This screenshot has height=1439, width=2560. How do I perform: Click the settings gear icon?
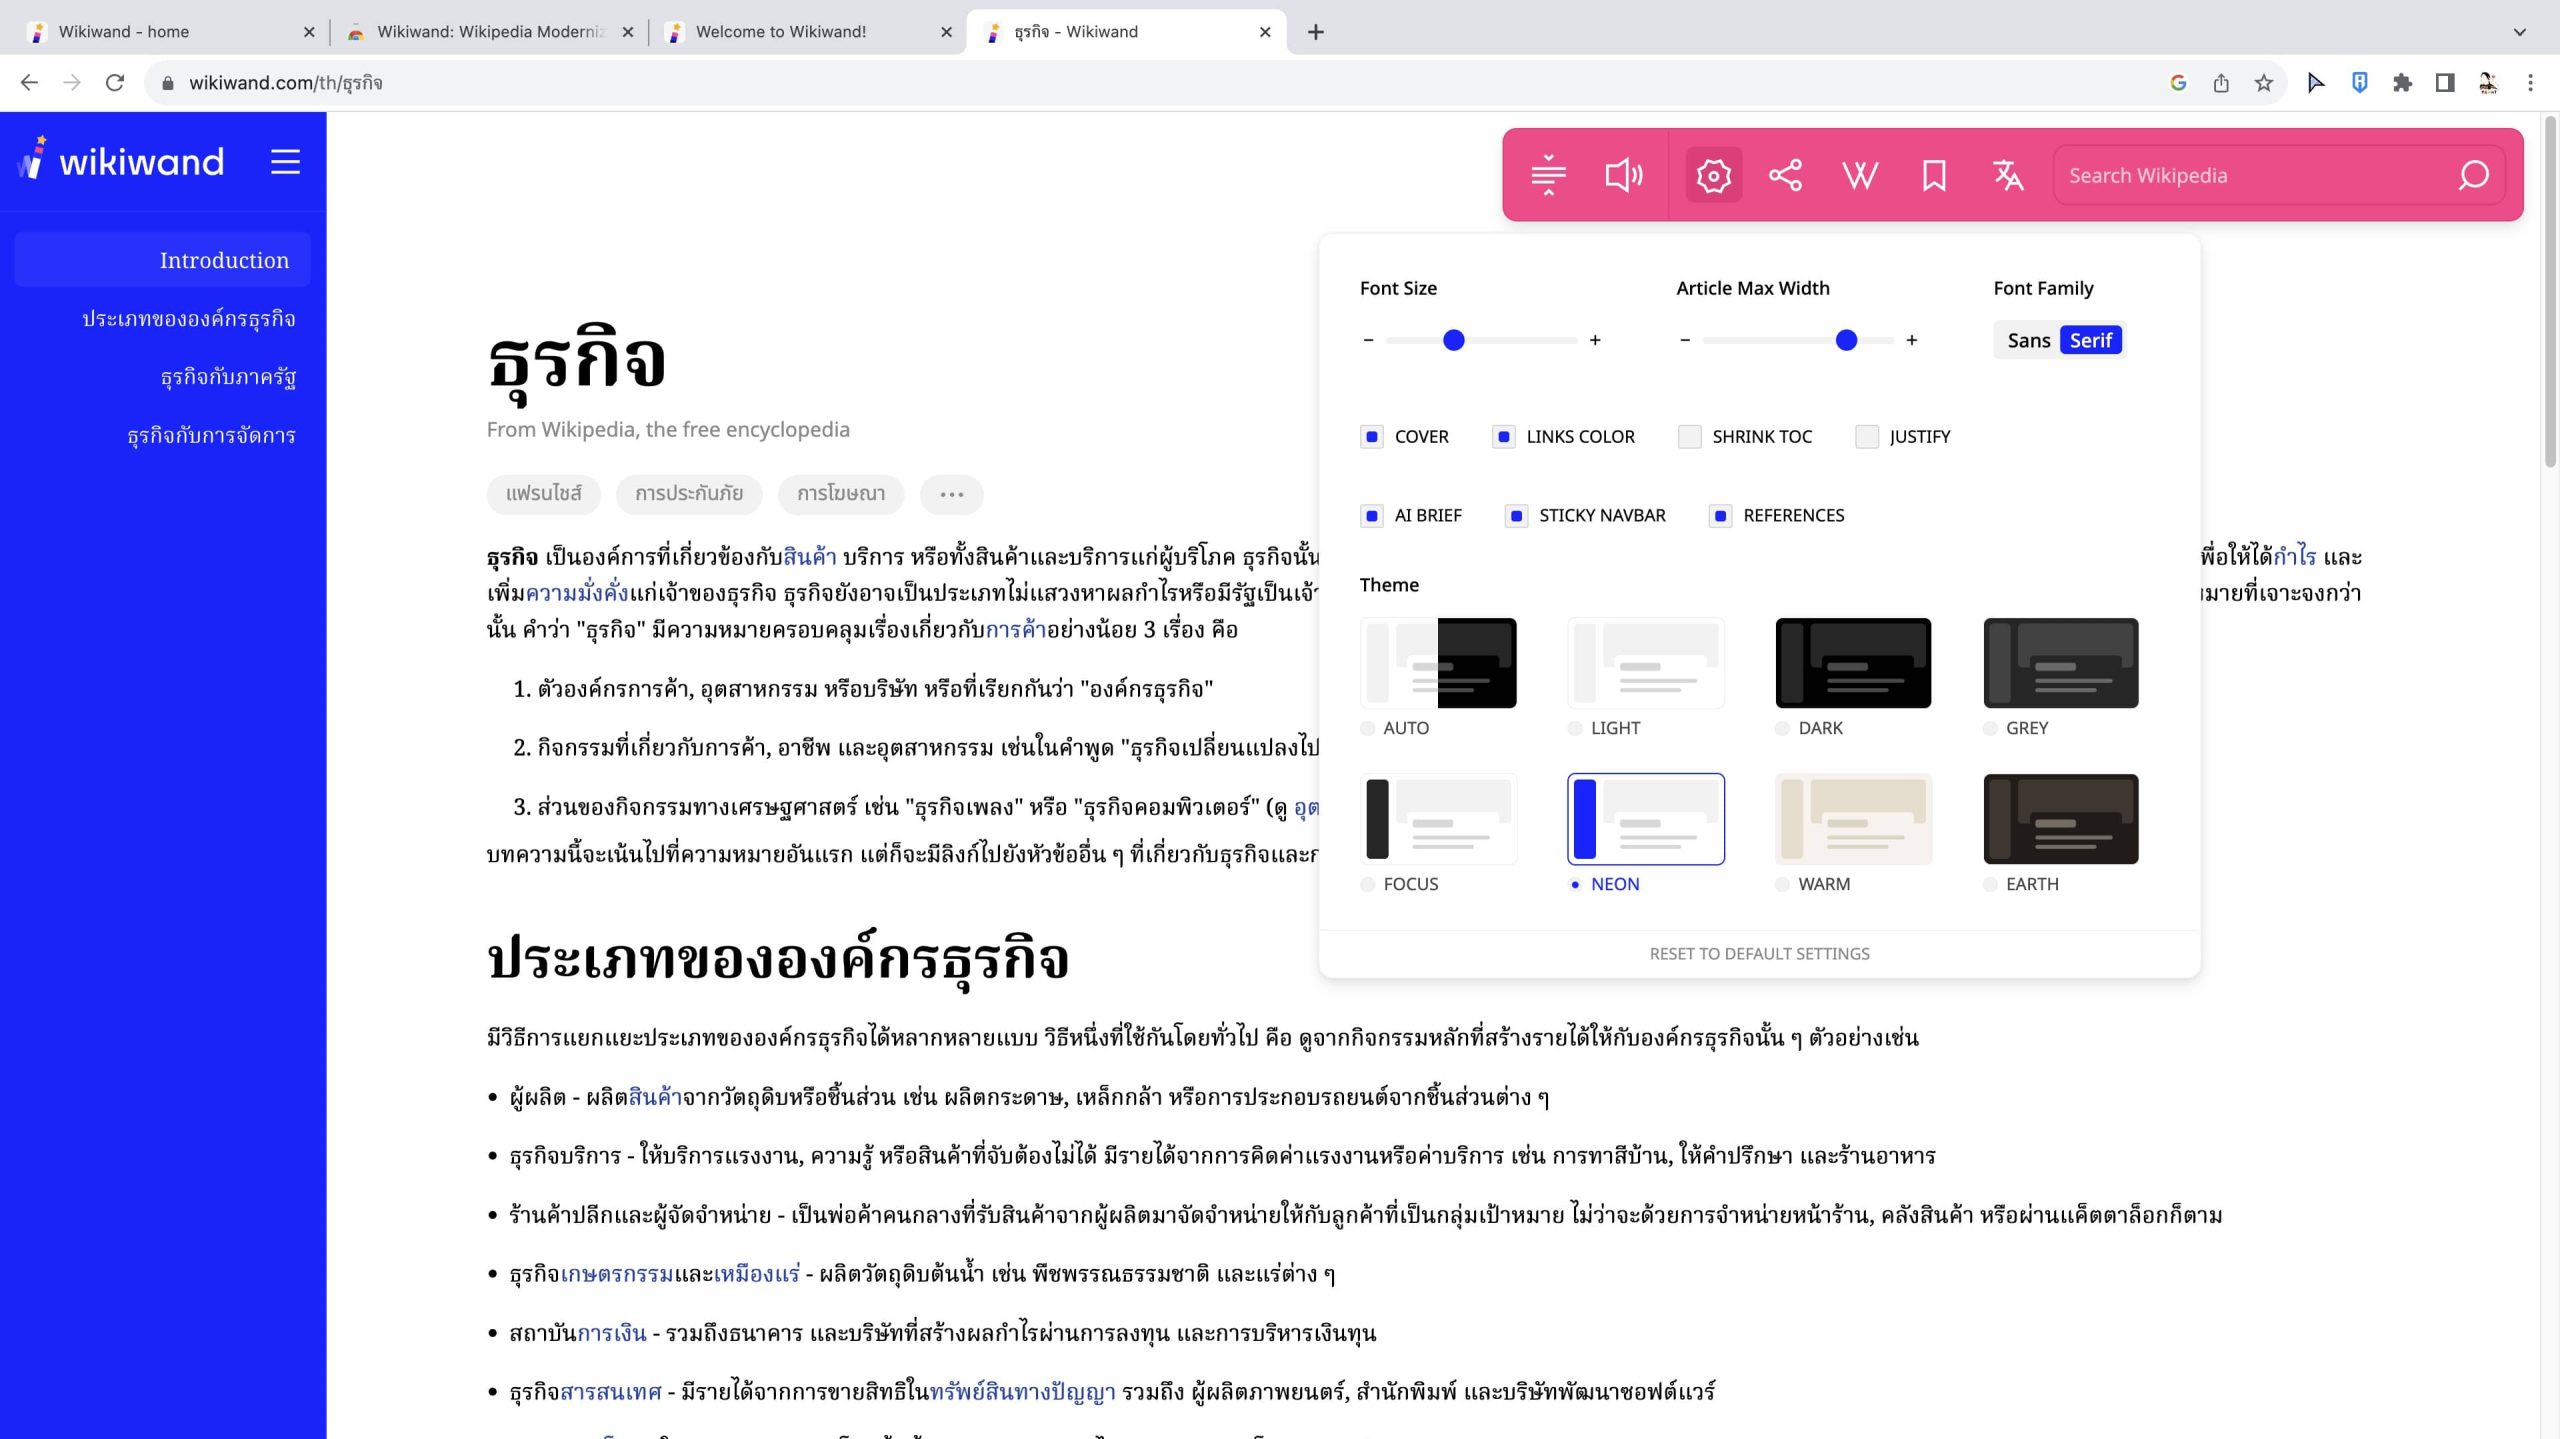click(1713, 175)
